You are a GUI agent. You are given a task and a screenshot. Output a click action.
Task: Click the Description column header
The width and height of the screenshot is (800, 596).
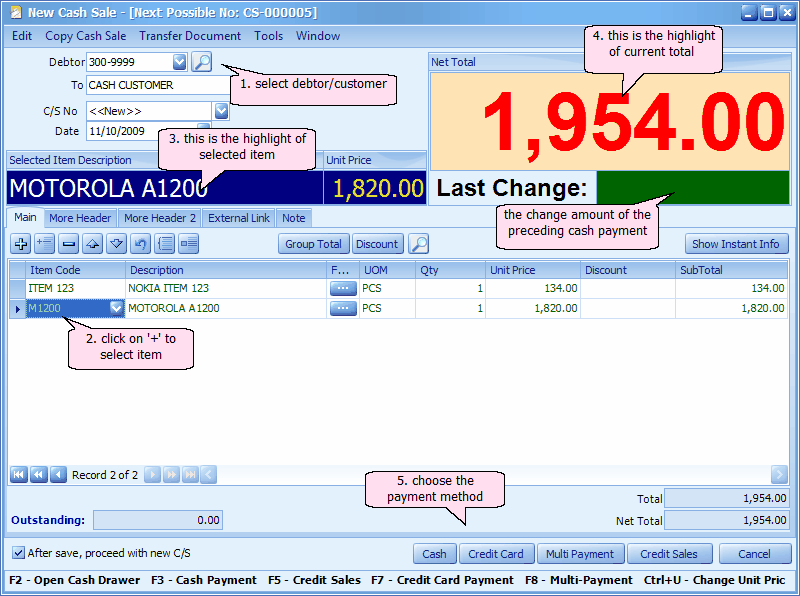coord(226,270)
